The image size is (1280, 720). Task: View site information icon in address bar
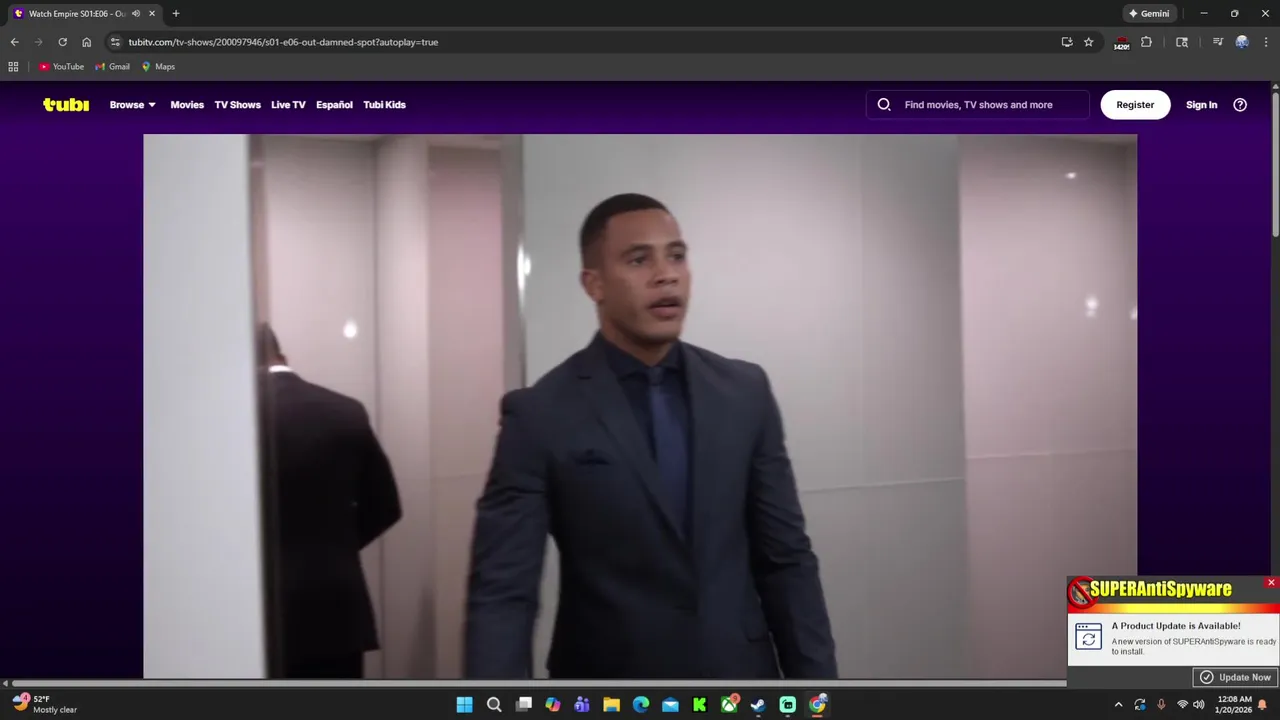pos(115,42)
